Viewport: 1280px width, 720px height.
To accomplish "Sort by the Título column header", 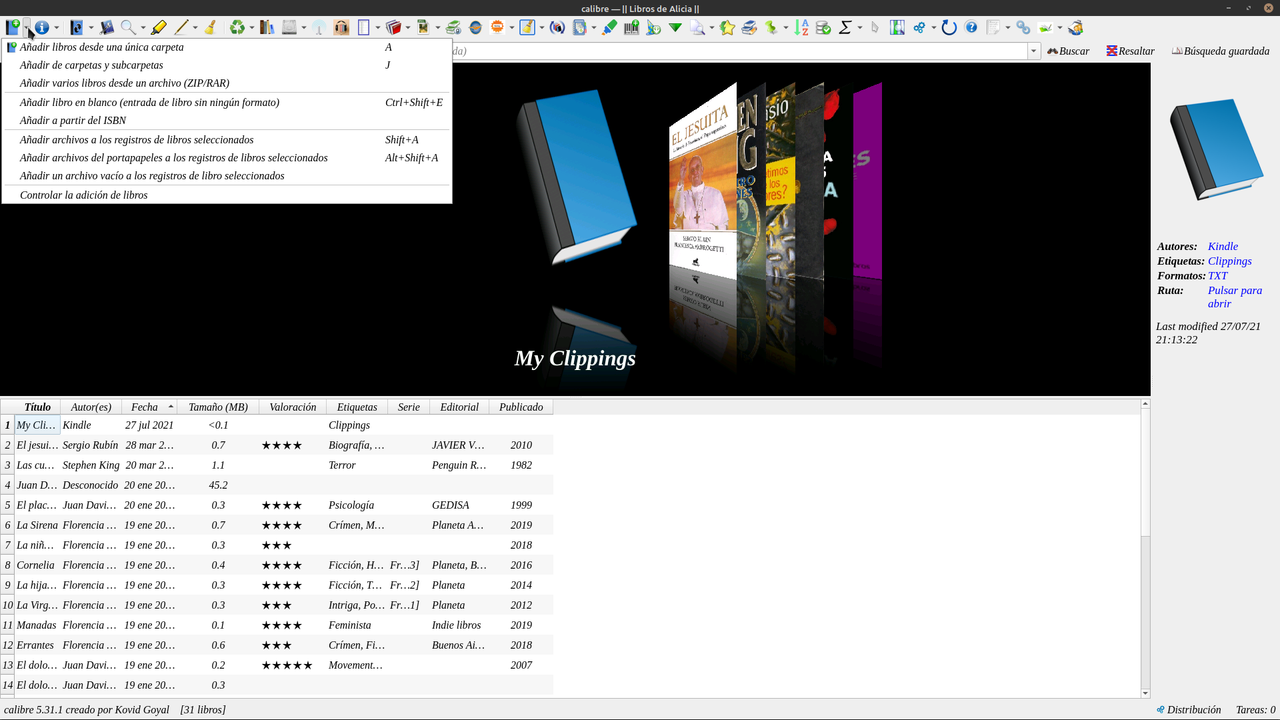I will coord(37,407).
